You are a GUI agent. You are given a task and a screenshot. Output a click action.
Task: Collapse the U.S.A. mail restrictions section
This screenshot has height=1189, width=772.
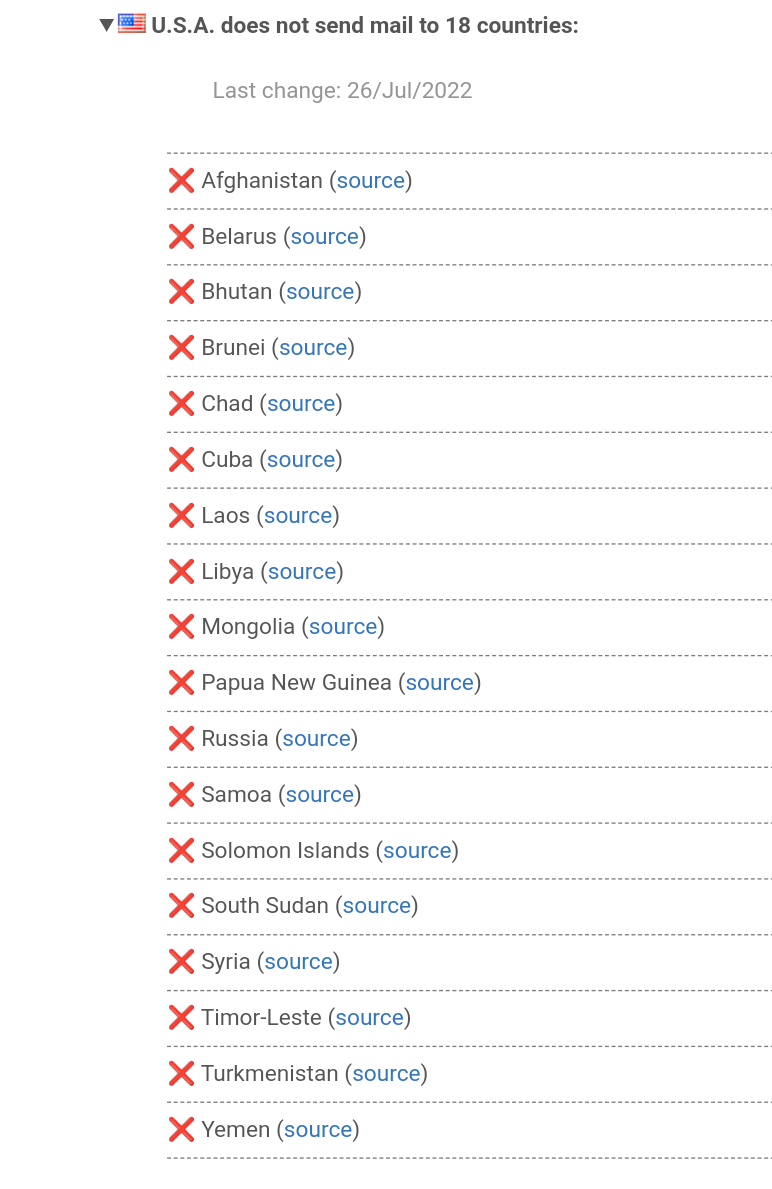click(x=107, y=25)
